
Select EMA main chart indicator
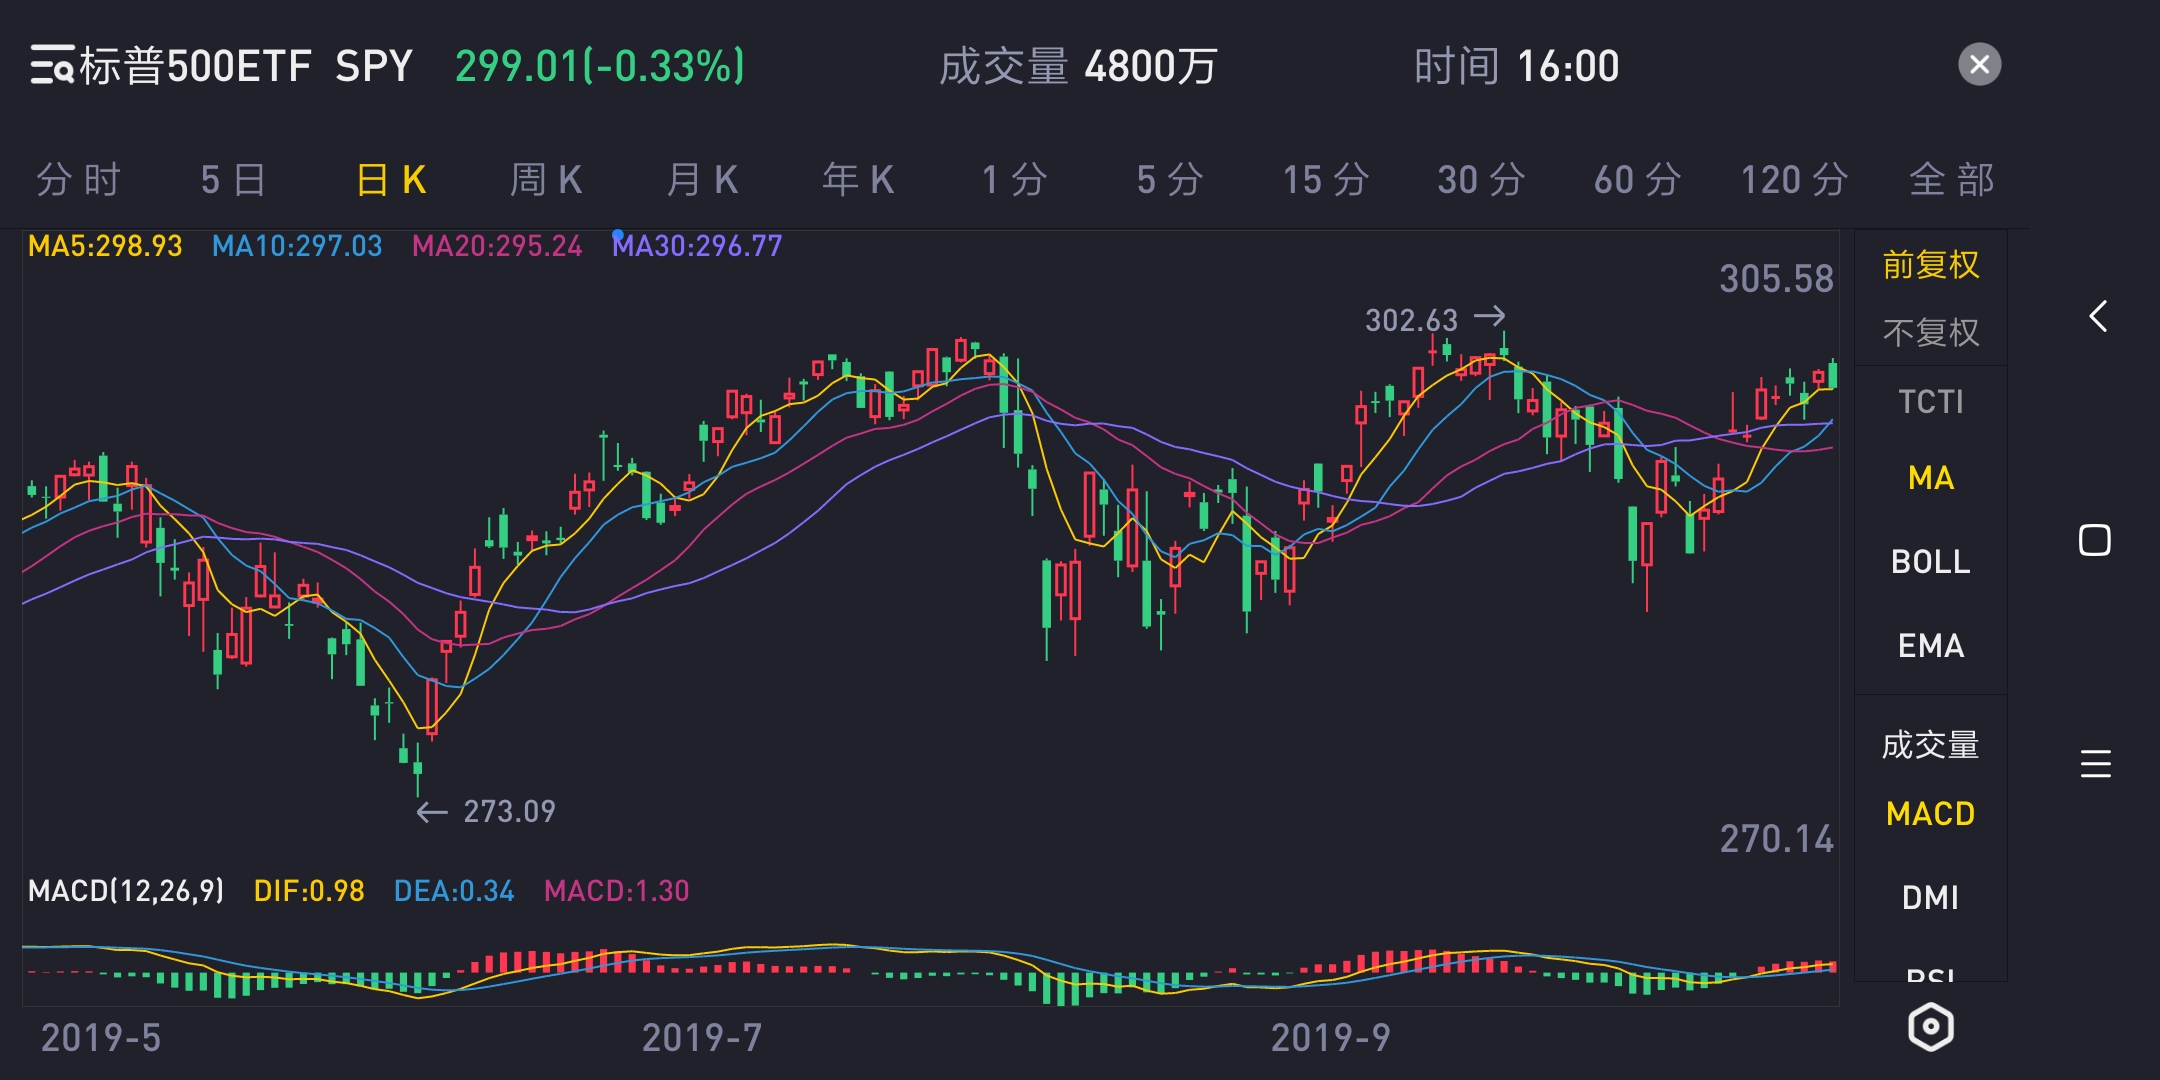point(1930,646)
